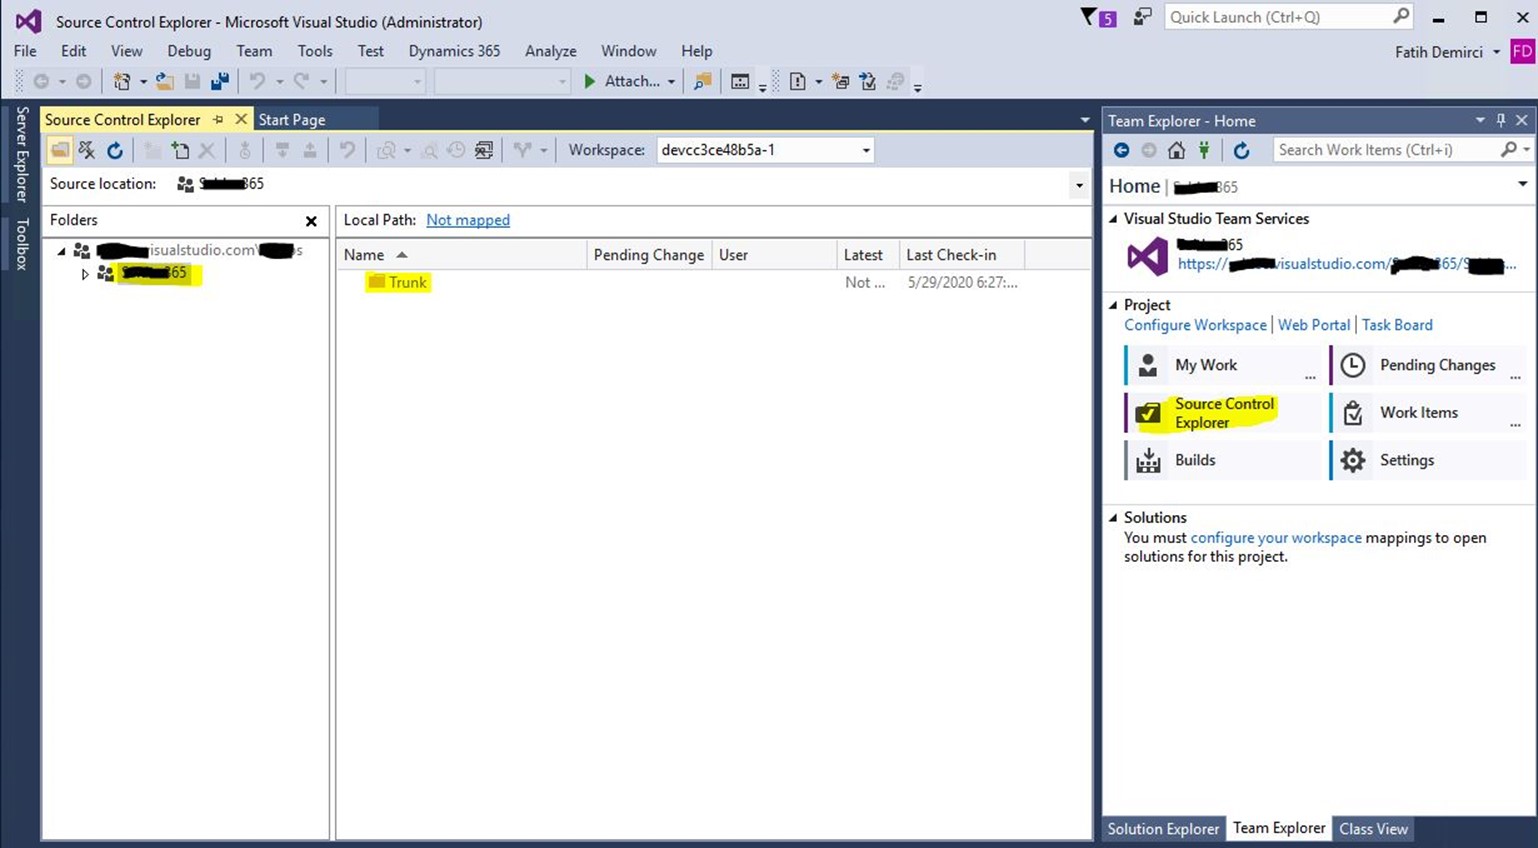Toggle the folders pane icon in toolbar

pyautogui.click(x=60, y=150)
